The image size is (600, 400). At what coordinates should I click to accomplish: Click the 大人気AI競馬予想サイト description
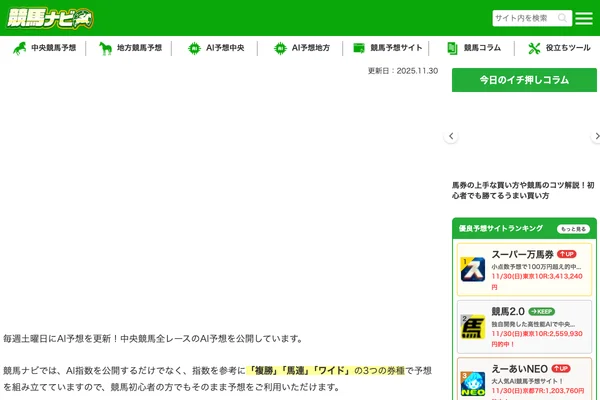[x=527, y=381]
